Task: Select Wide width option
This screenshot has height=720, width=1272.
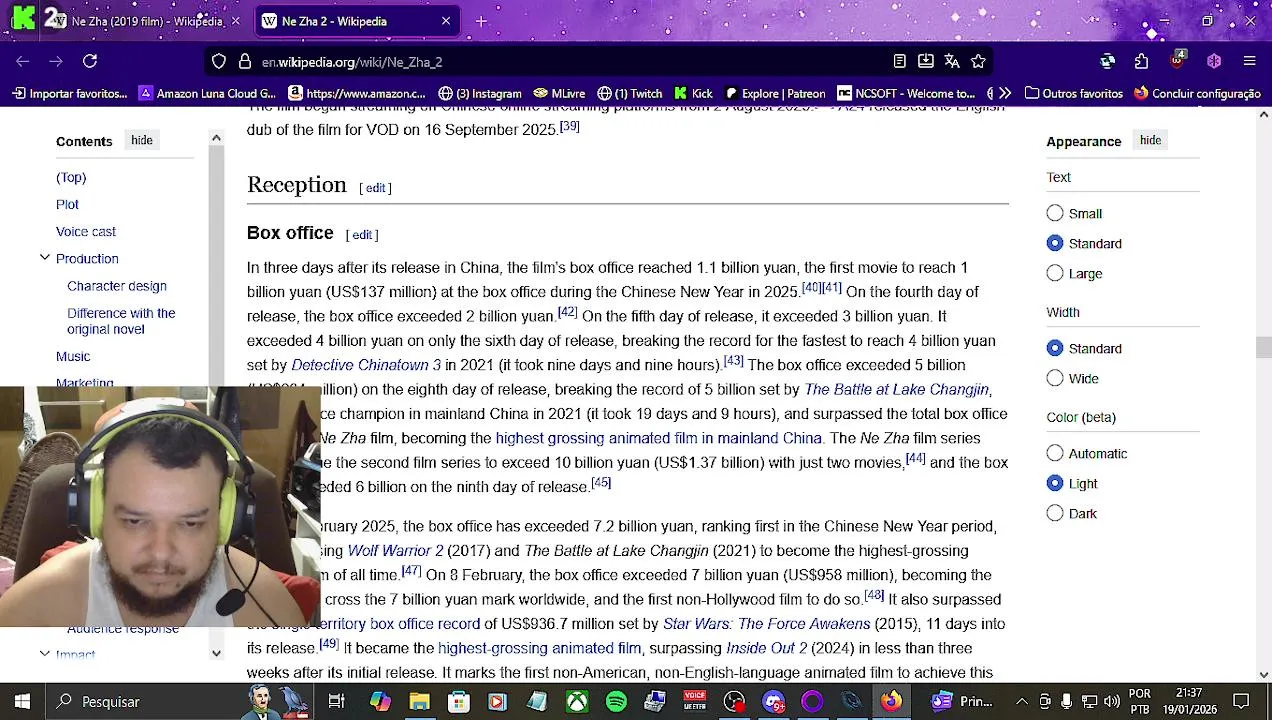Action: 1055,378
